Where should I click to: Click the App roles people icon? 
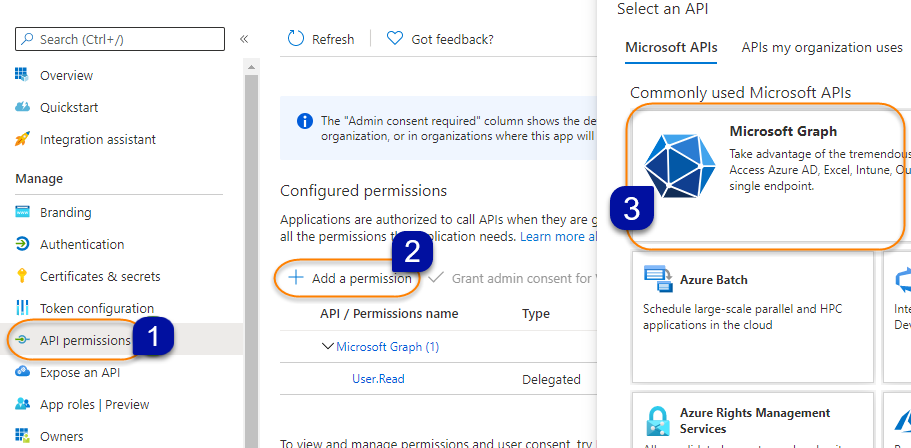tap(22, 404)
